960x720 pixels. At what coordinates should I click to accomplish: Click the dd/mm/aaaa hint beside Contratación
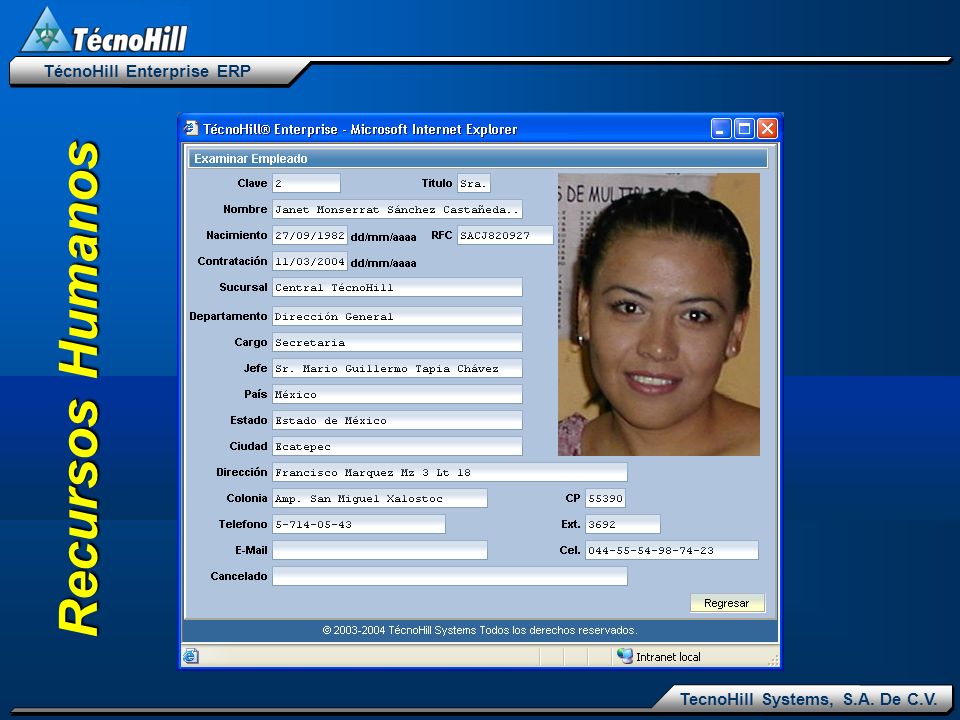383,263
